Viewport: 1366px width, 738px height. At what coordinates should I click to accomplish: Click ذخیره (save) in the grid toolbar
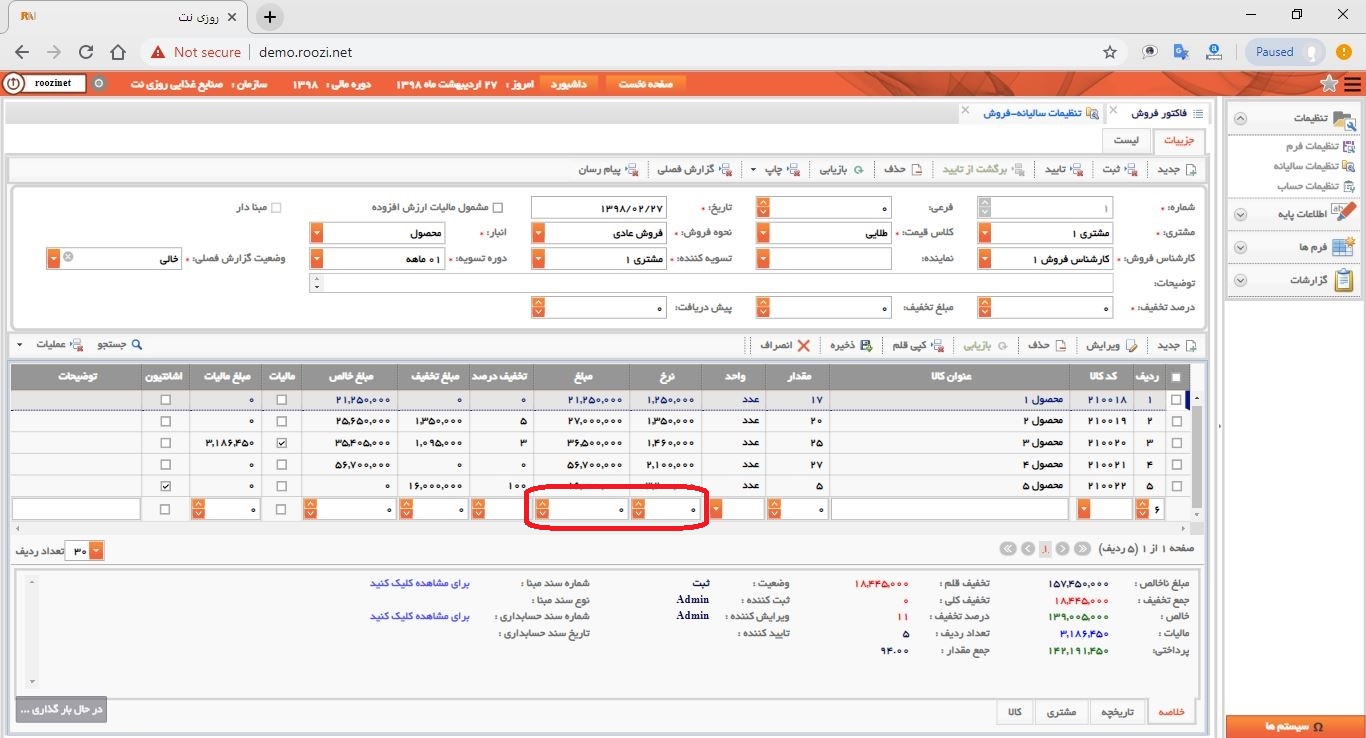(851, 345)
